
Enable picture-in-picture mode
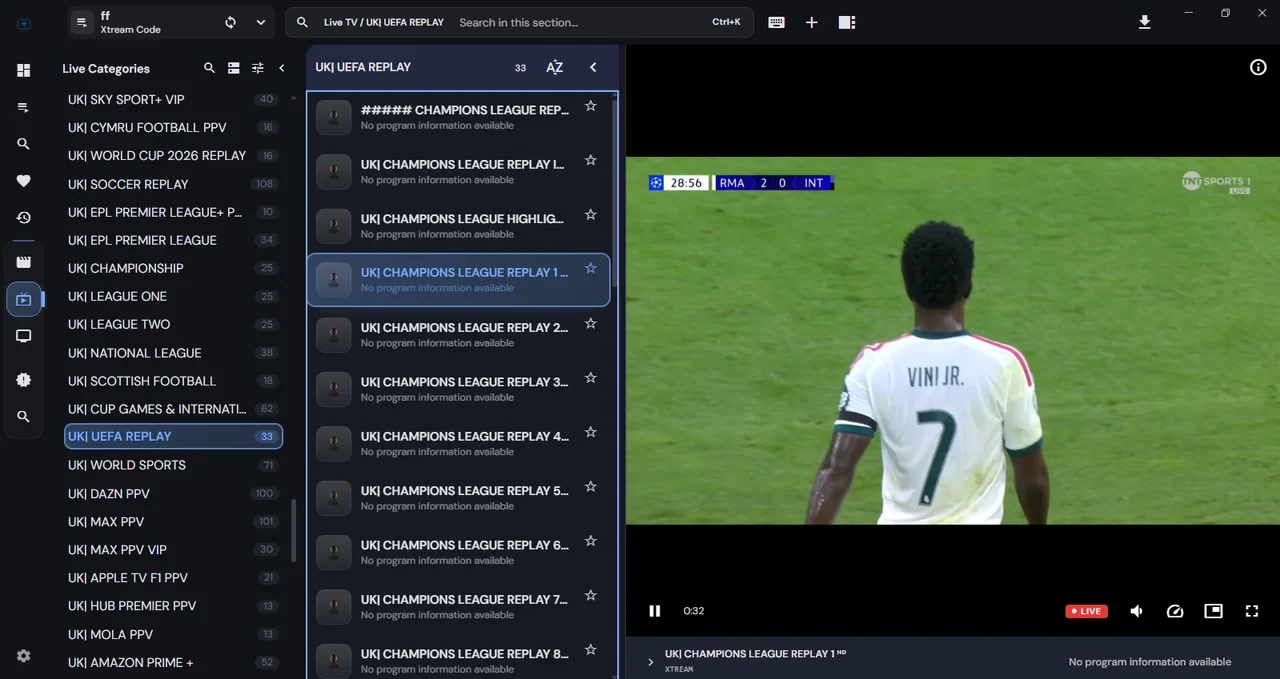coord(1213,611)
